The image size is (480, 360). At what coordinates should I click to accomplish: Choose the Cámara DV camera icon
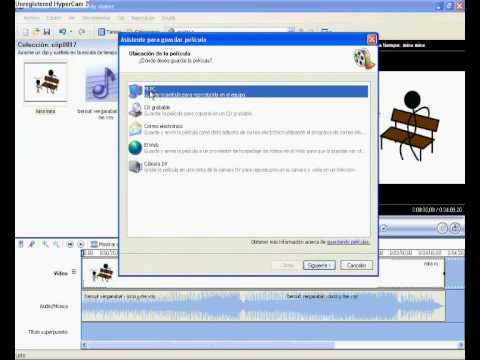click(x=135, y=166)
